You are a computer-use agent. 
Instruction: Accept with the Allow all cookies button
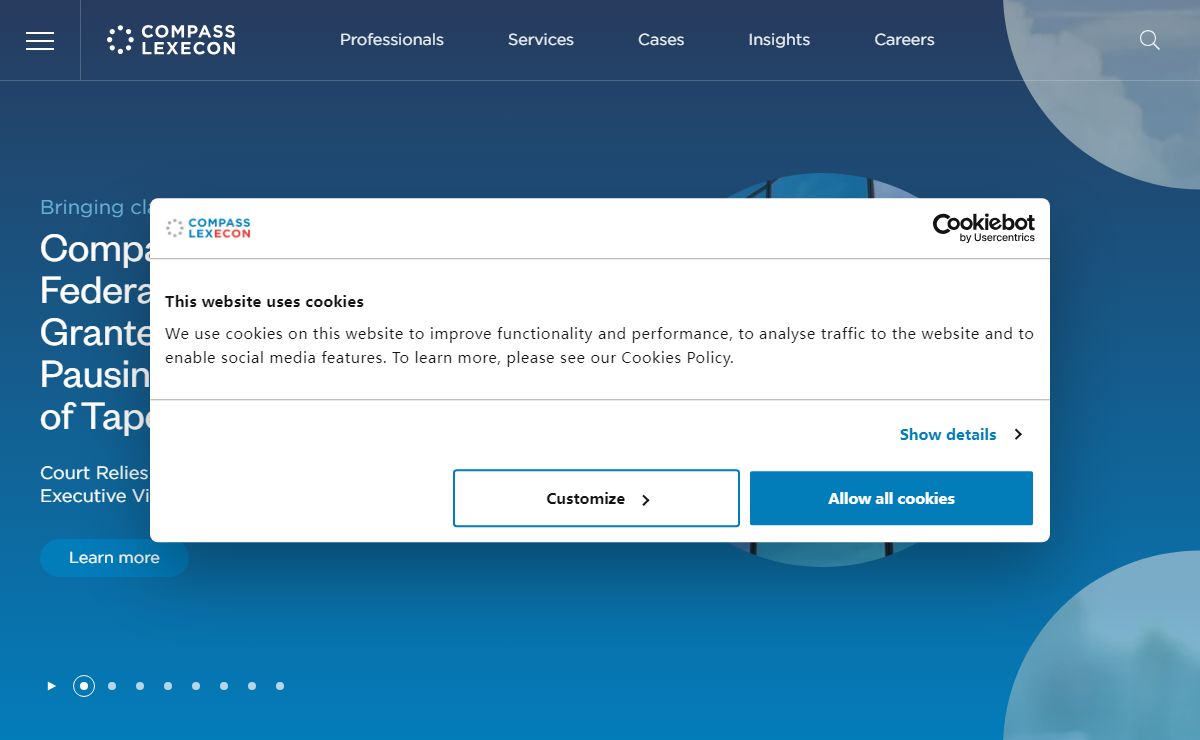[x=891, y=498]
